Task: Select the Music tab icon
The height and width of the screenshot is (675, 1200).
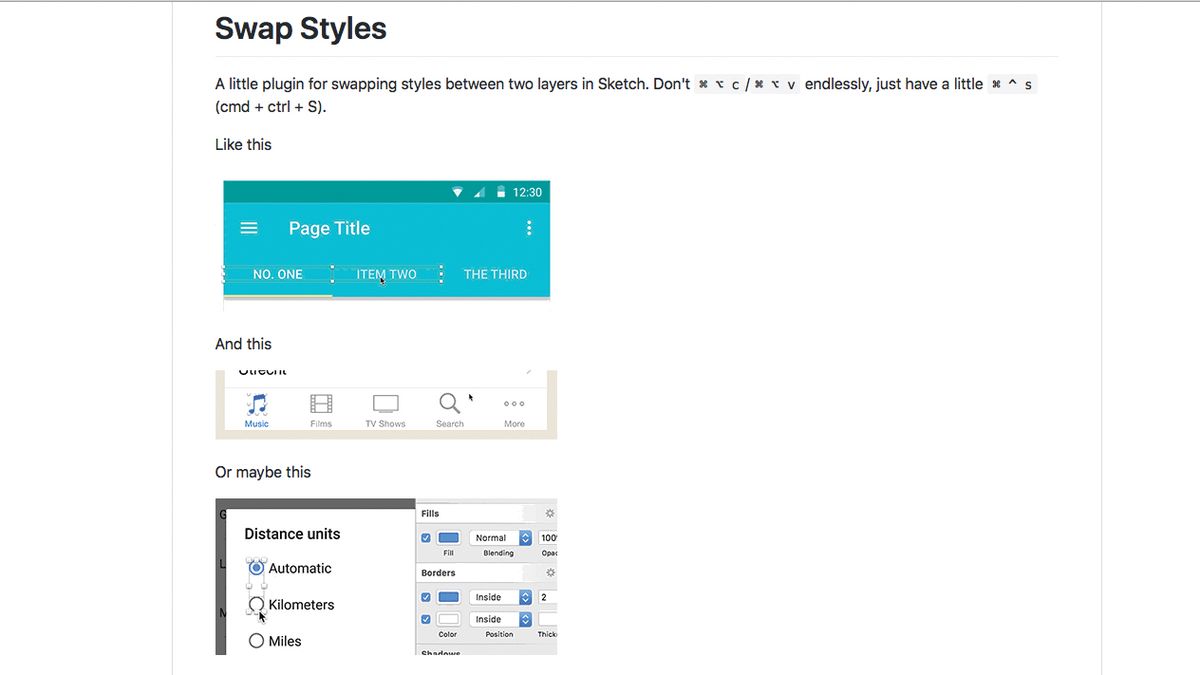Action: click(x=256, y=404)
